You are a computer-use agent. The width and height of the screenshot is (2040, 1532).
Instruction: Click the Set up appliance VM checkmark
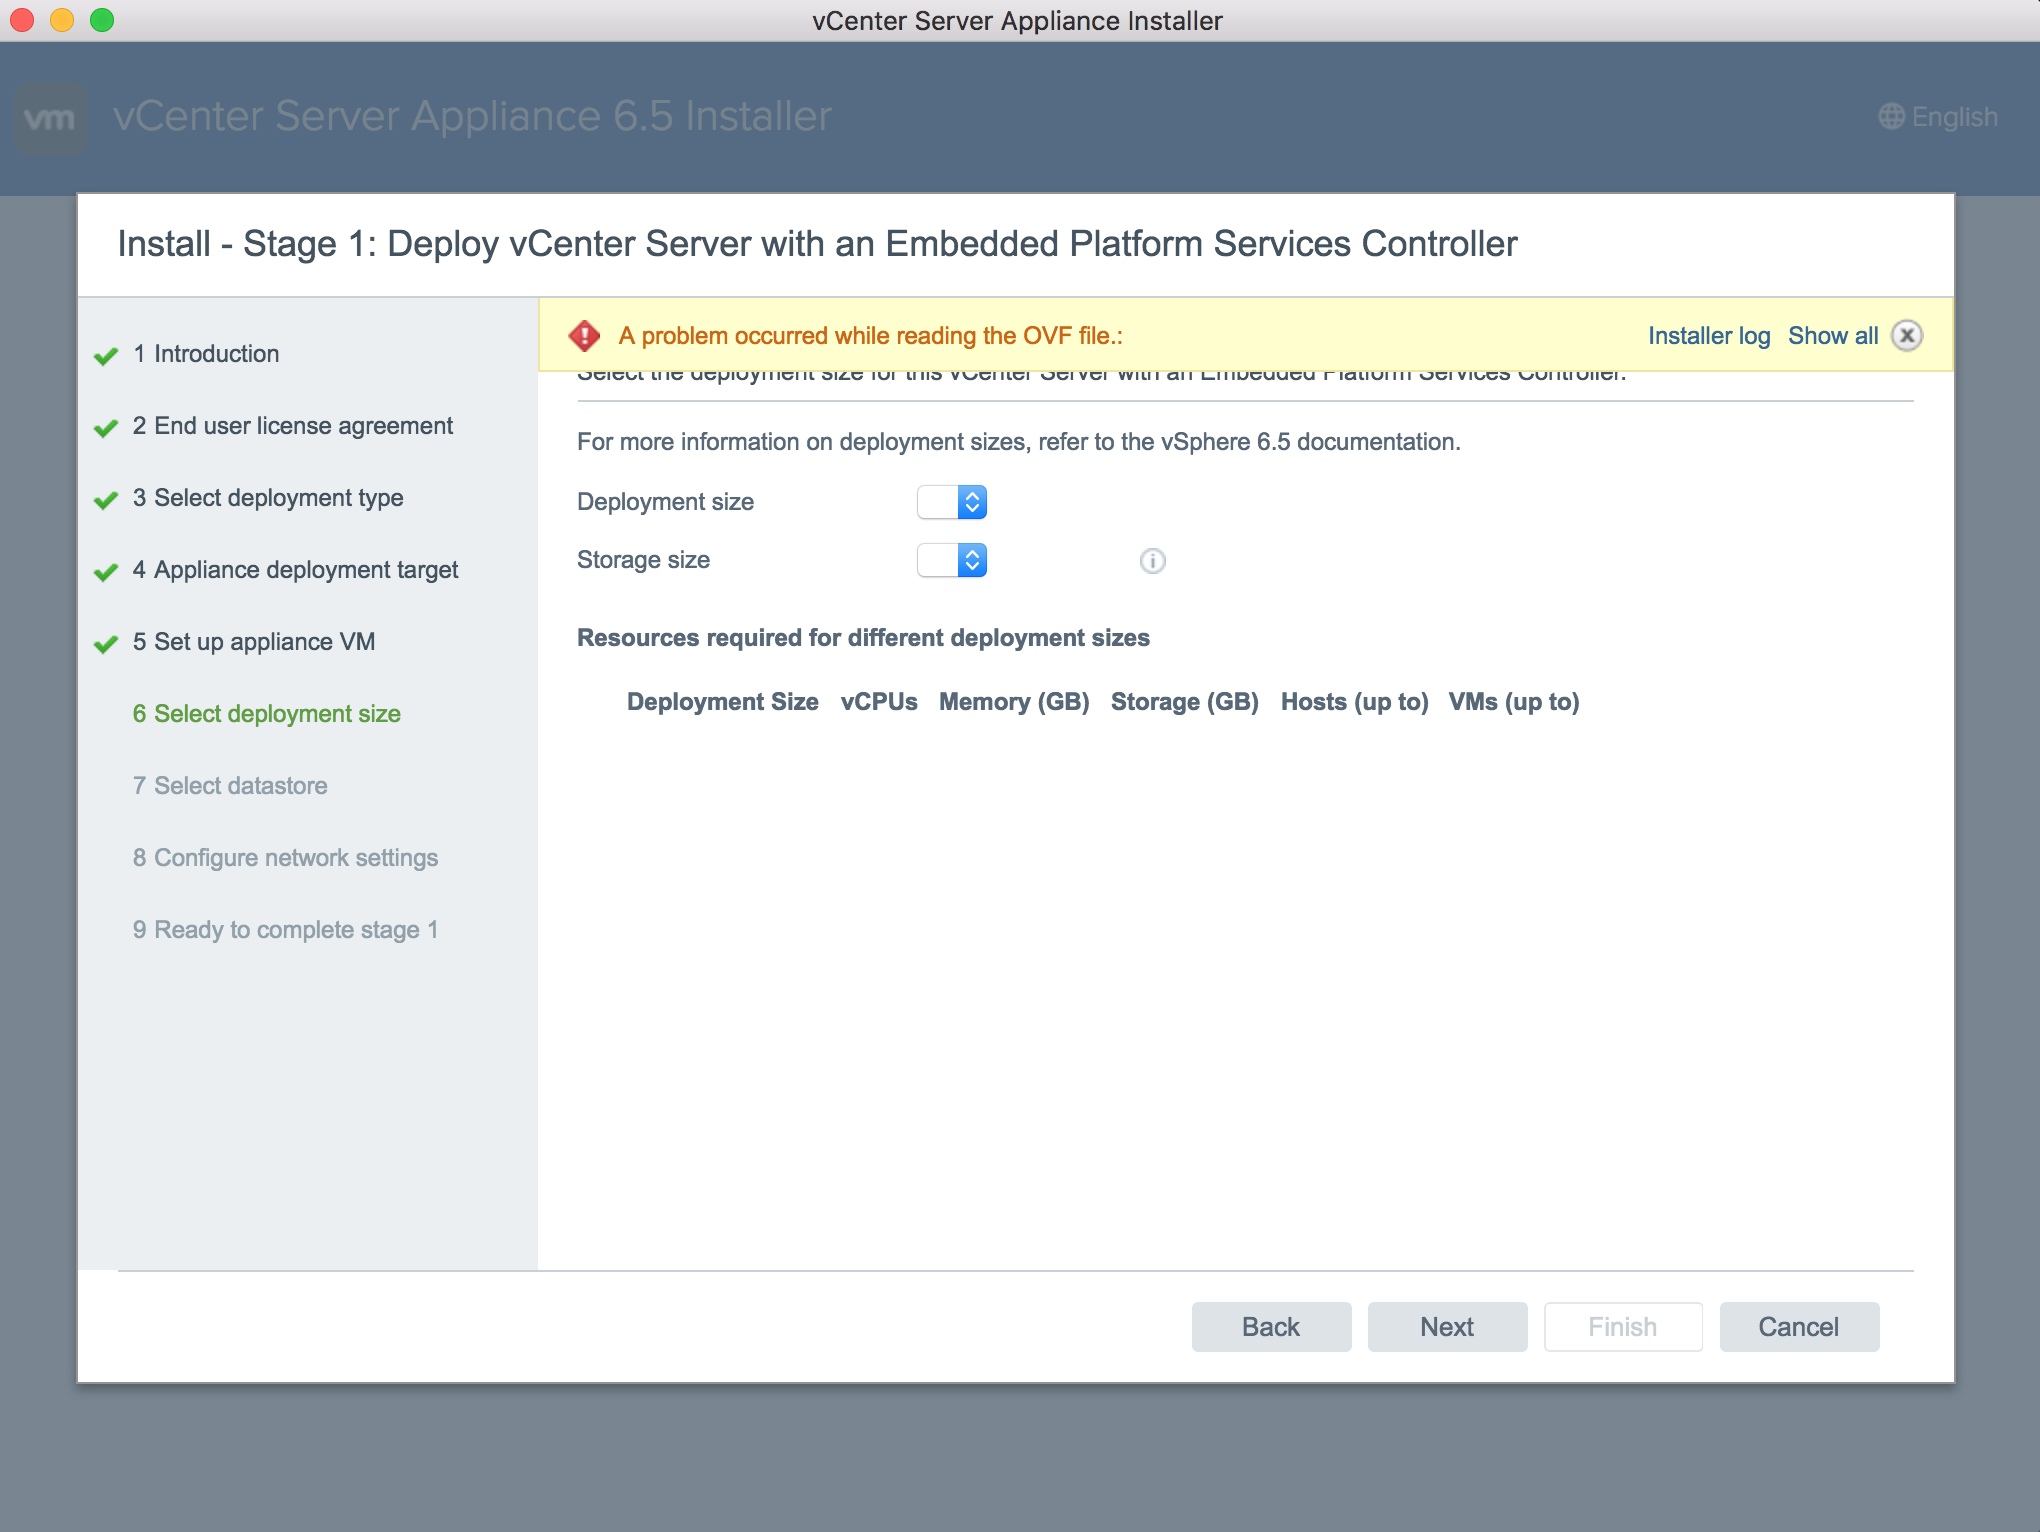click(106, 644)
